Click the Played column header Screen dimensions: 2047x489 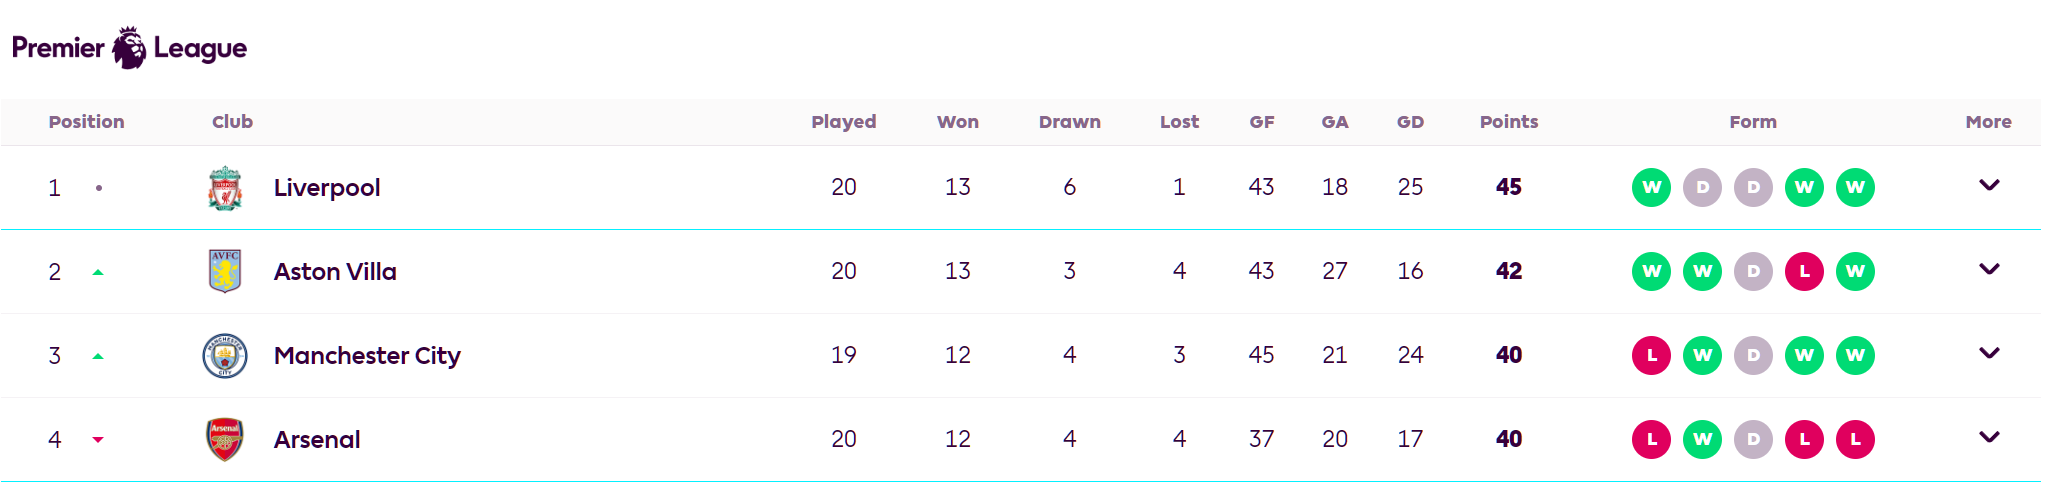[x=843, y=122]
